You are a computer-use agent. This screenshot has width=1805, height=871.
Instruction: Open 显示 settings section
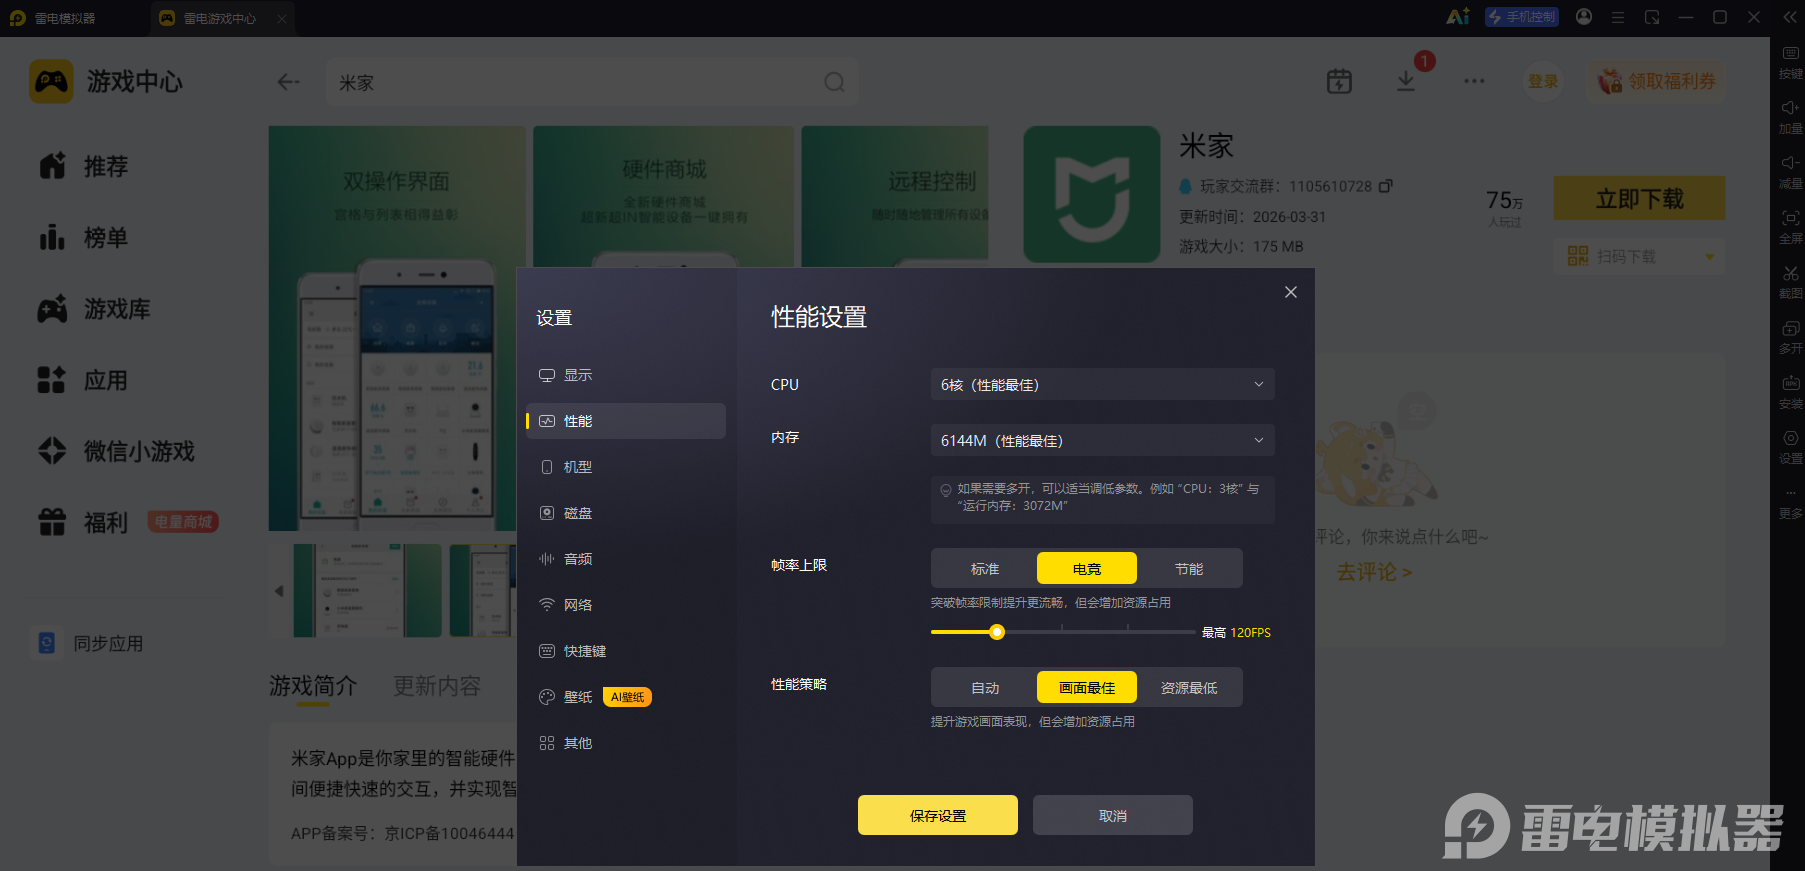[x=626, y=375]
